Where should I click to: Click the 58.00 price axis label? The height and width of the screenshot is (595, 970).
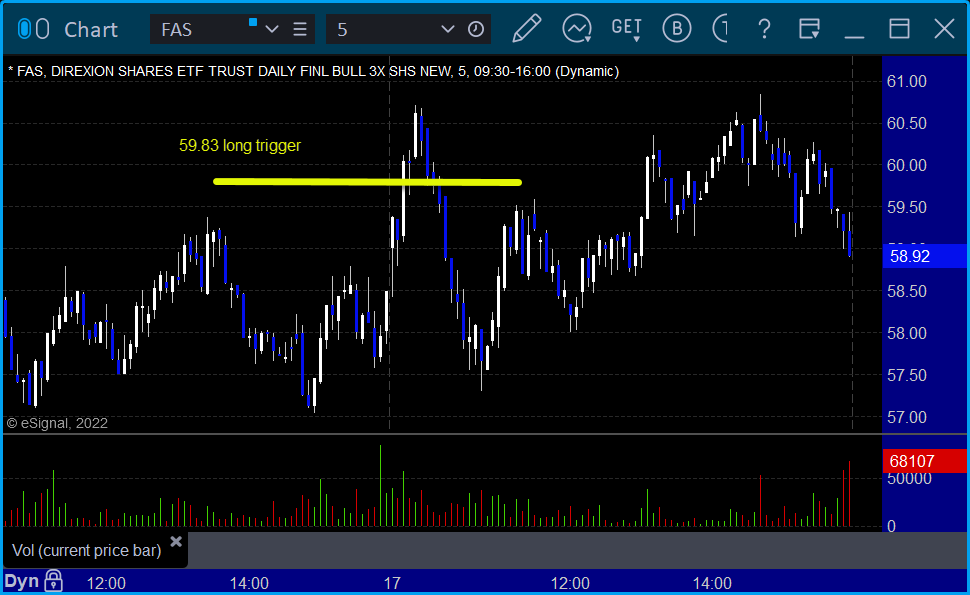pyautogui.click(x=907, y=333)
